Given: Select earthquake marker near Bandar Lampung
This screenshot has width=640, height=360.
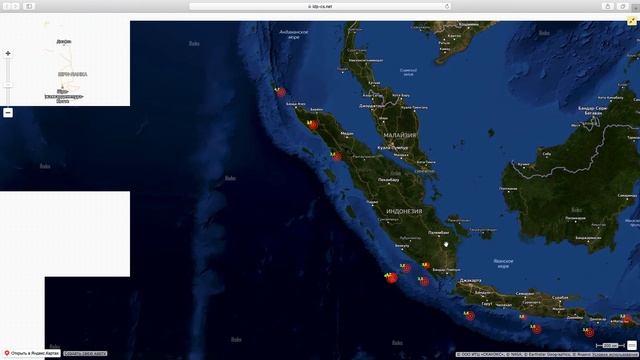Looking at the screenshot, I should click(x=426, y=265).
